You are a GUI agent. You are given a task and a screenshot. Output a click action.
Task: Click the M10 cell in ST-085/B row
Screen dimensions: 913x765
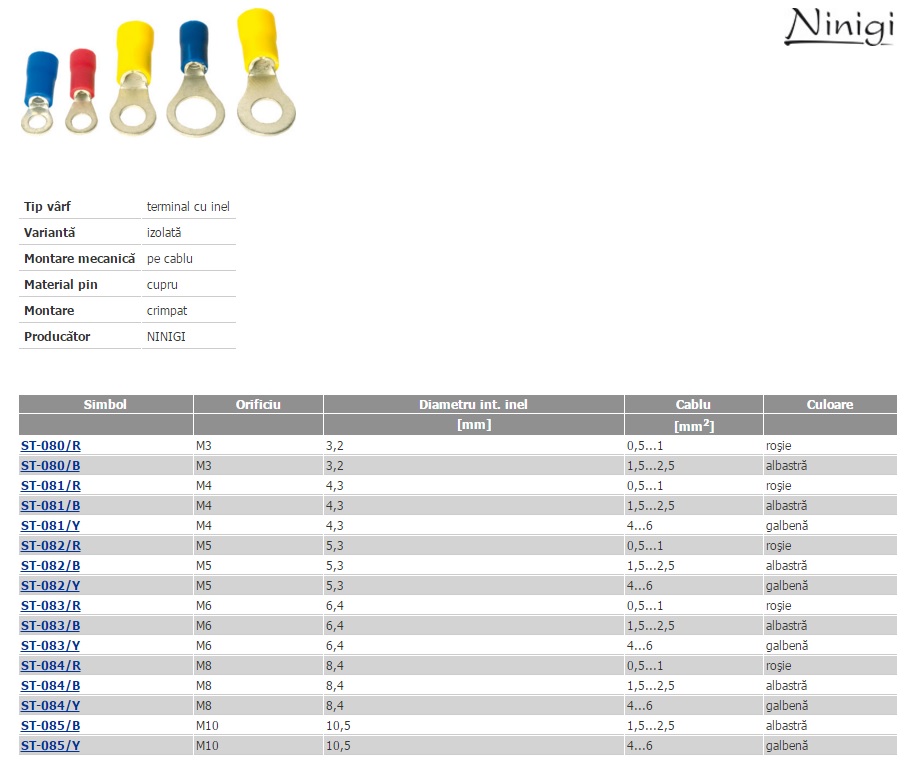click(x=207, y=726)
